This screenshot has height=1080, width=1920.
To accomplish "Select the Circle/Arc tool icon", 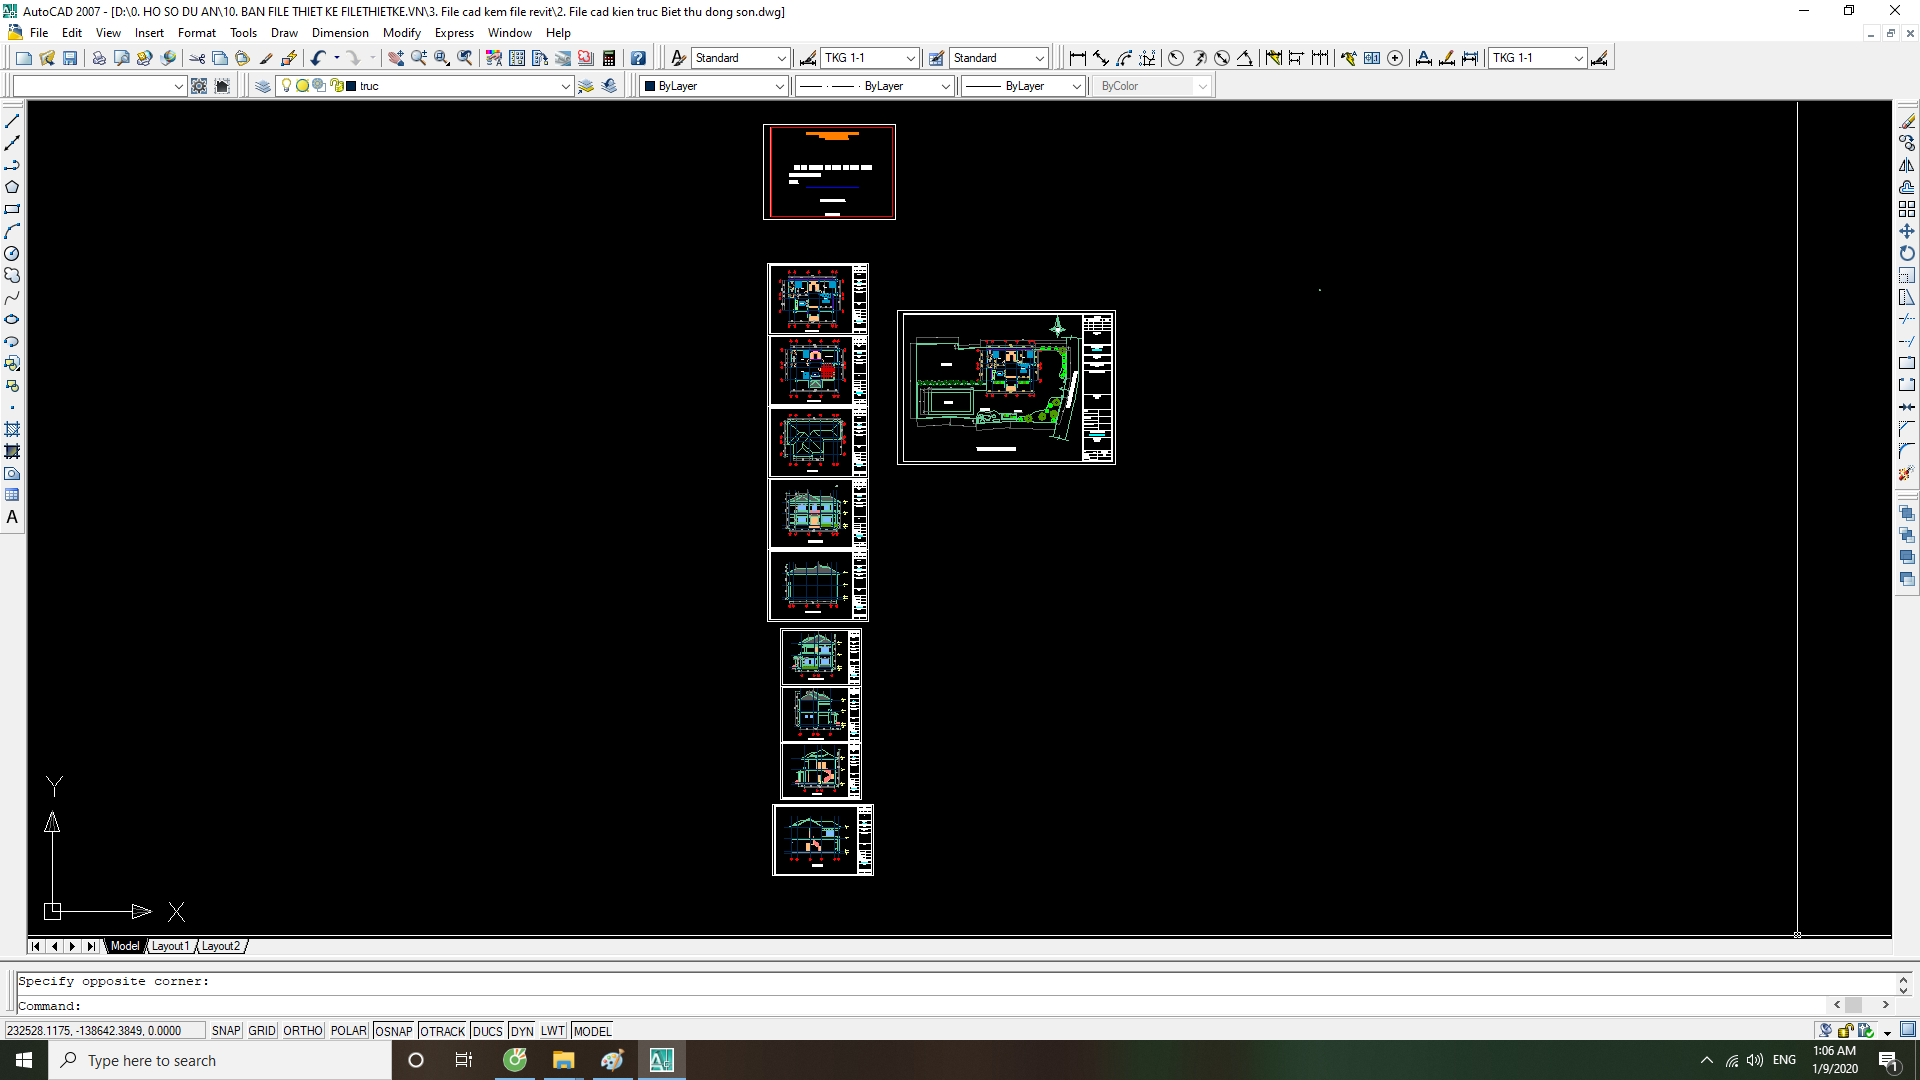I will click(12, 253).
